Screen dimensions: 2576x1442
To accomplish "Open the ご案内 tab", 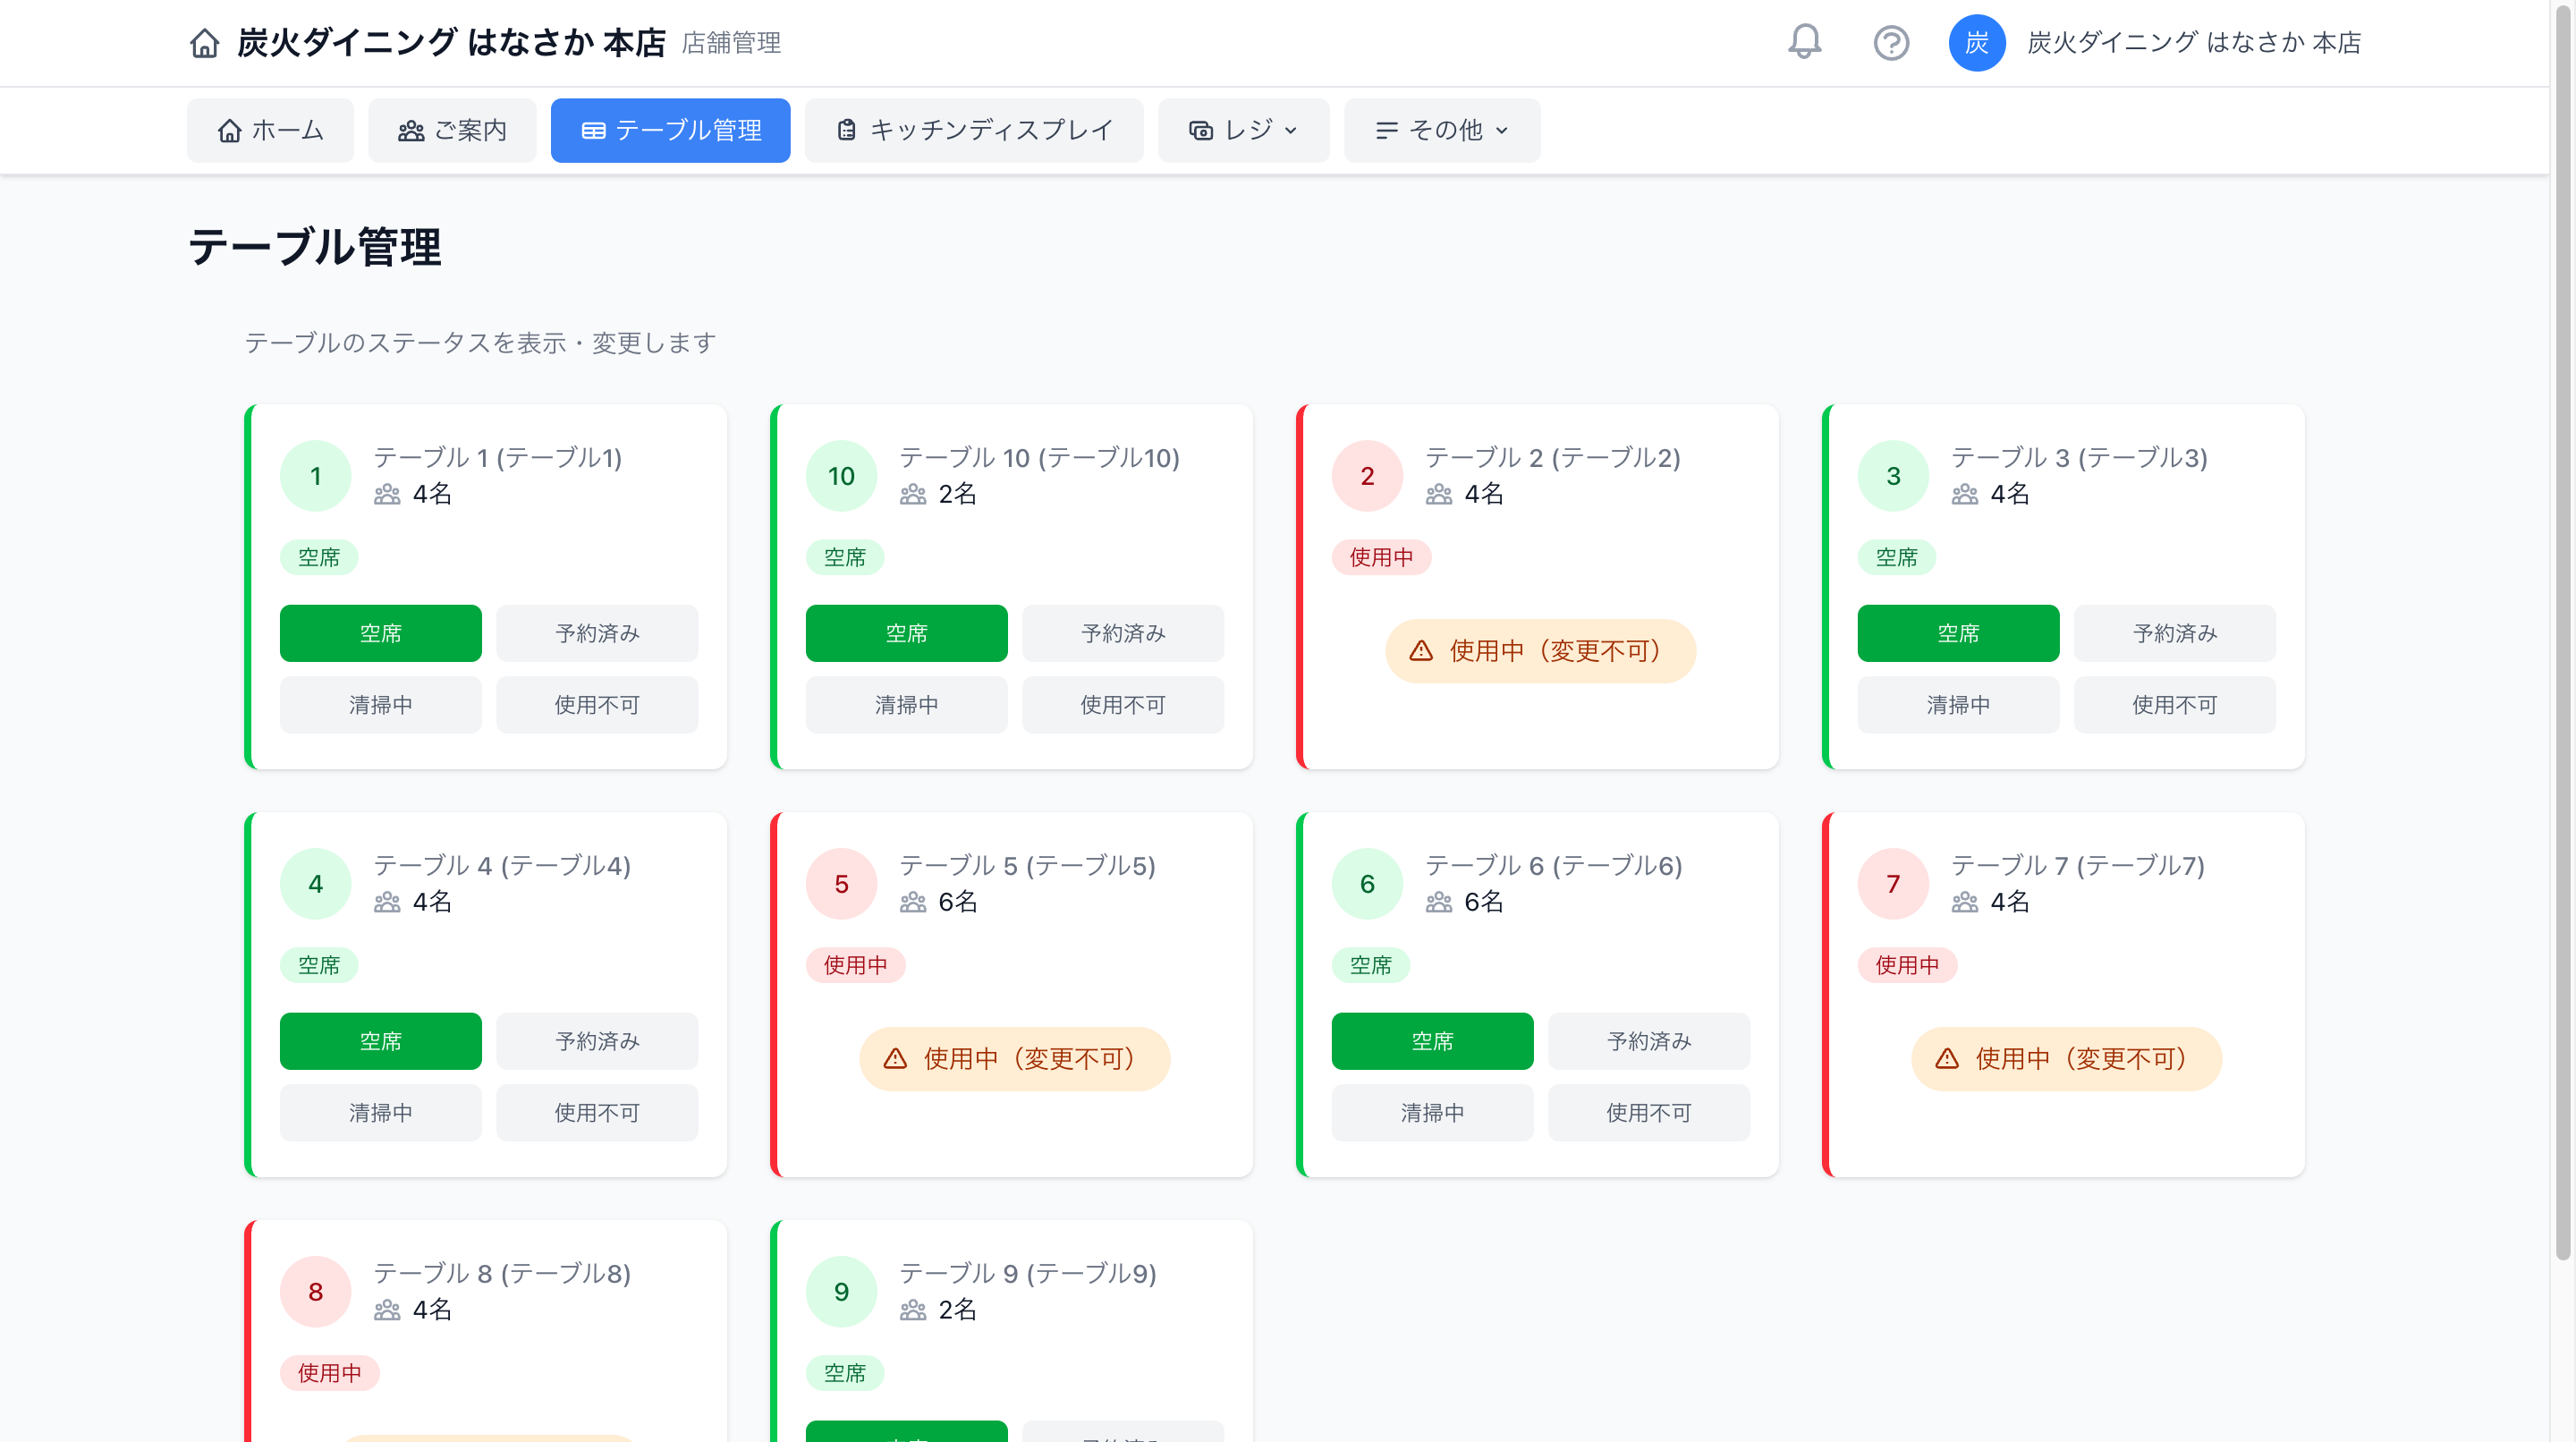I will pos(452,130).
